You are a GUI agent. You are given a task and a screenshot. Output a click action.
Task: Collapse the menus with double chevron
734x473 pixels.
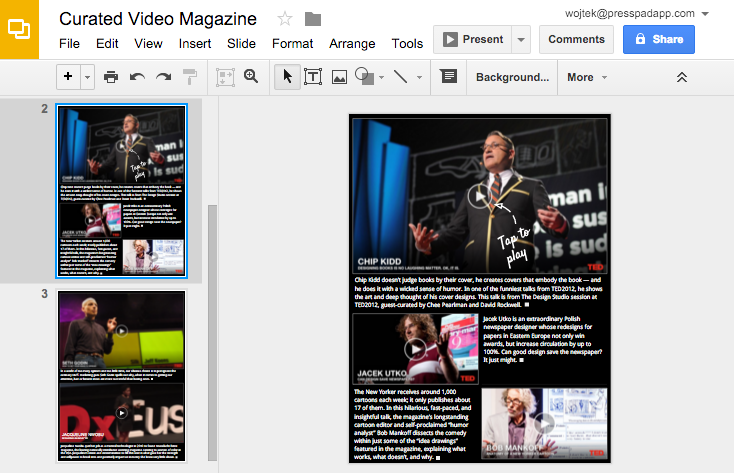pyautogui.click(x=682, y=77)
